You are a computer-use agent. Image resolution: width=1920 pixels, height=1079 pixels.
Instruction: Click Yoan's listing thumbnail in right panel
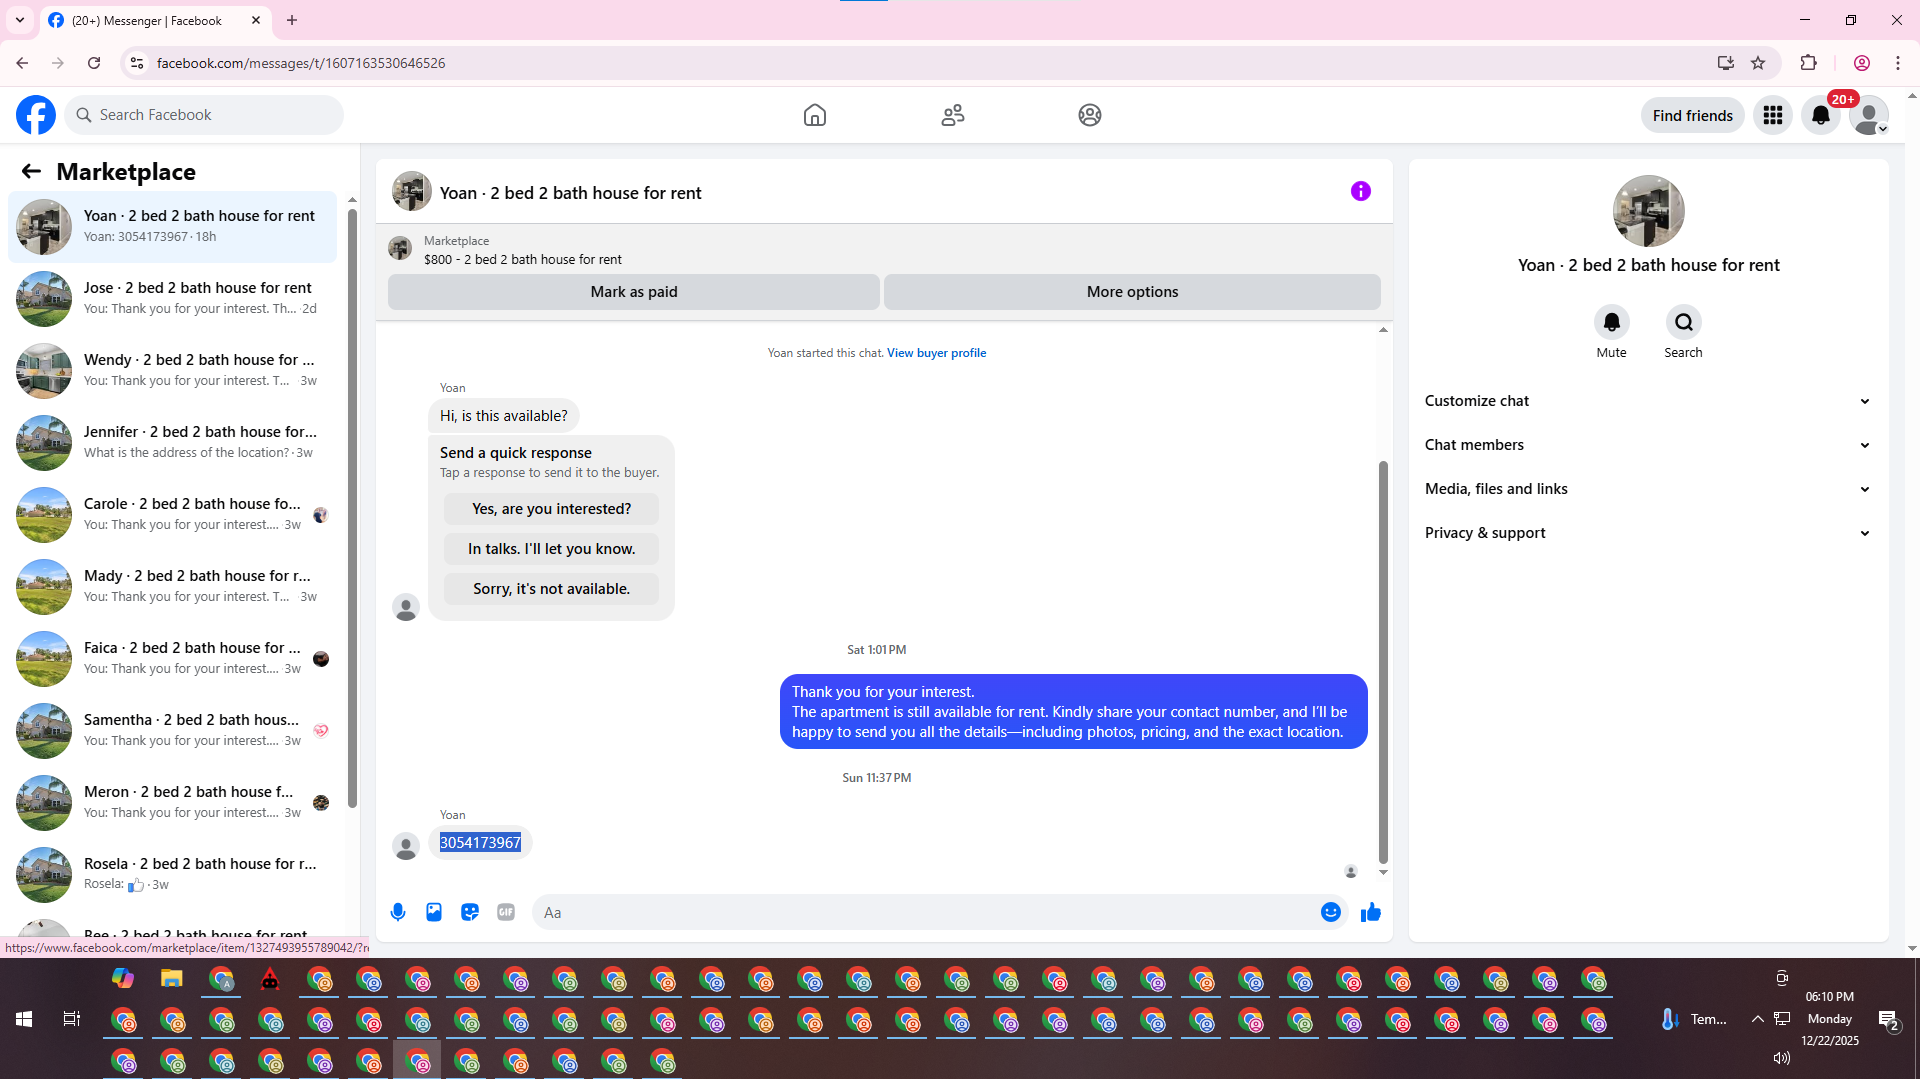(1648, 211)
